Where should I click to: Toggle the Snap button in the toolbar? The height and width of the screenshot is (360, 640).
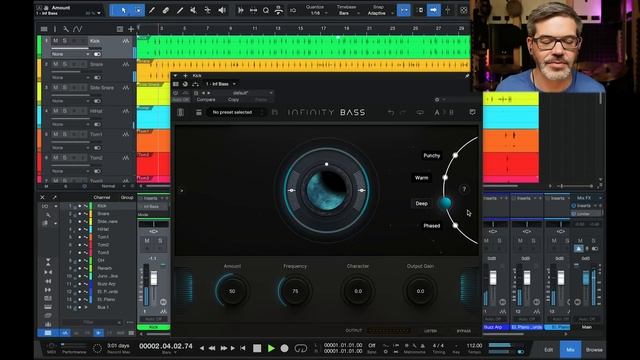(x=403, y=10)
